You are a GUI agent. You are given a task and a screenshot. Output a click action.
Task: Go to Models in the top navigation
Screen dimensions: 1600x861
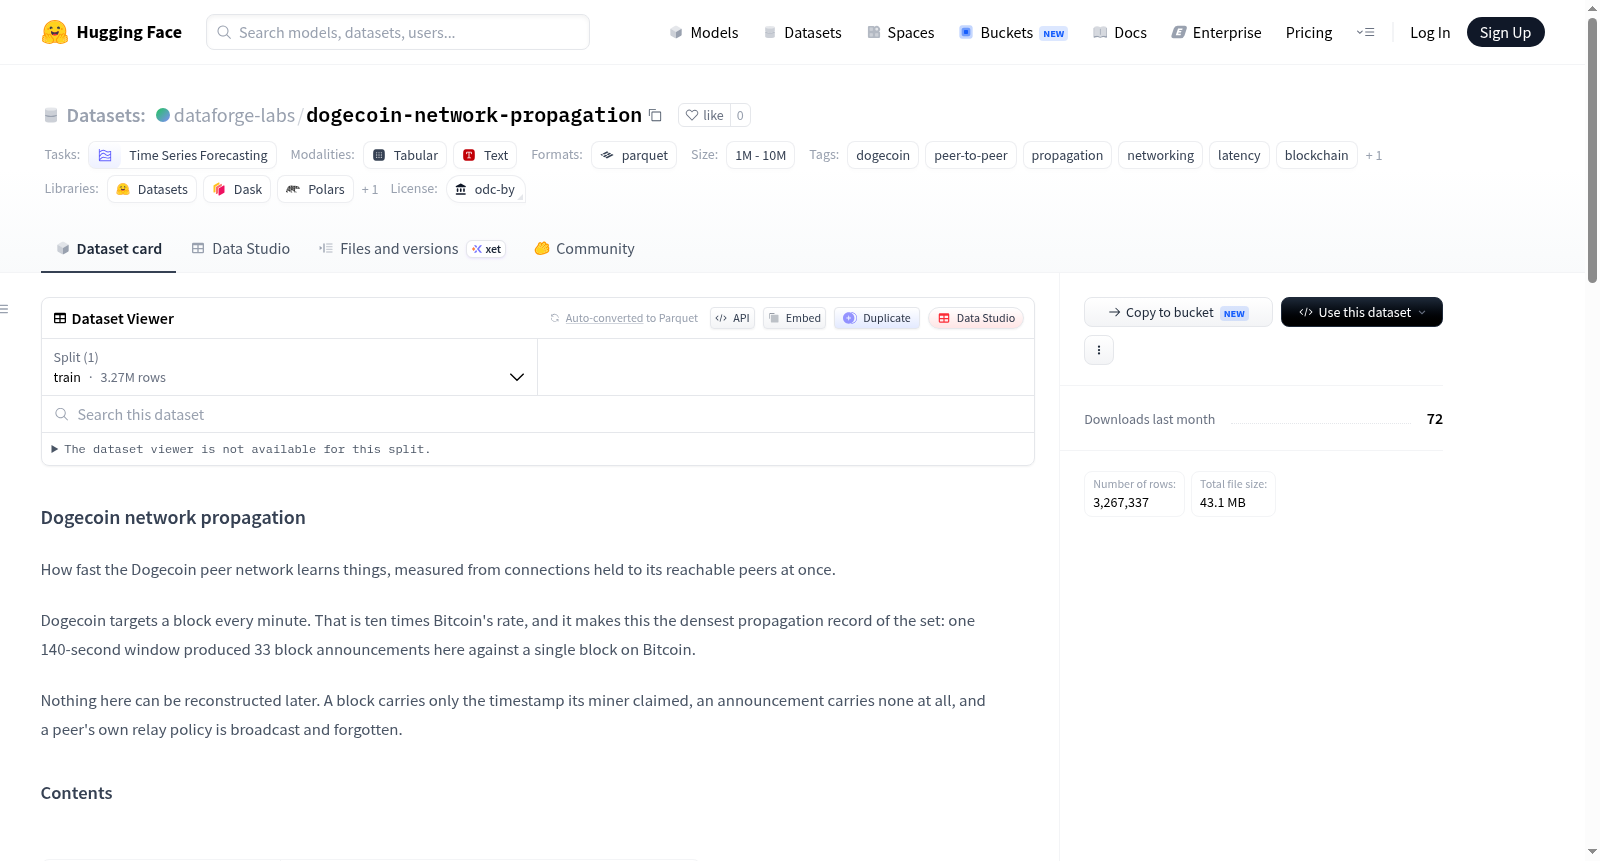click(x=703, y=32)
